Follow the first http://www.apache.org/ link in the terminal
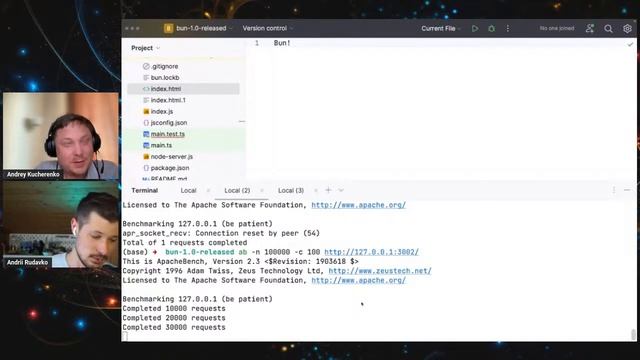Screen dimensions: 640x360 [358, 205]
